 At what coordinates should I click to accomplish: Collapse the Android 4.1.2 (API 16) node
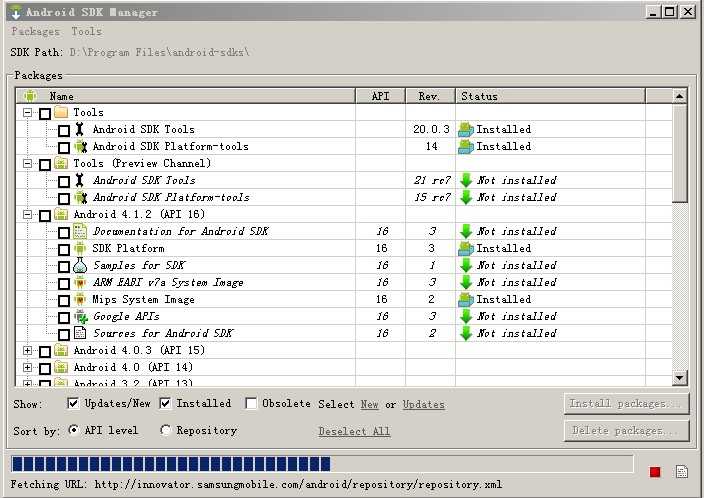(27, 215)
